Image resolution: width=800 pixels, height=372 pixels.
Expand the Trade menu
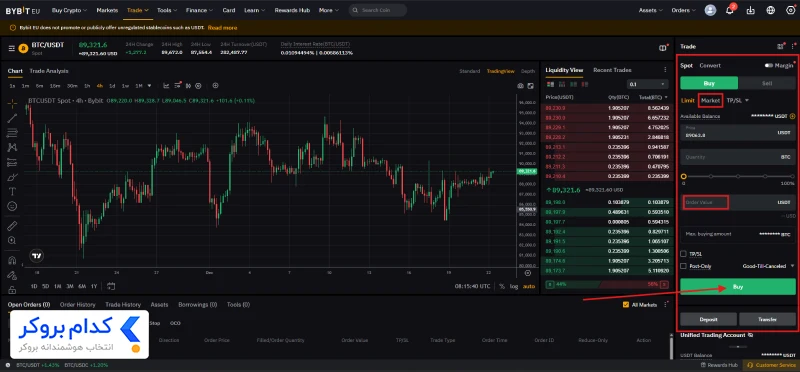[138, 10]
